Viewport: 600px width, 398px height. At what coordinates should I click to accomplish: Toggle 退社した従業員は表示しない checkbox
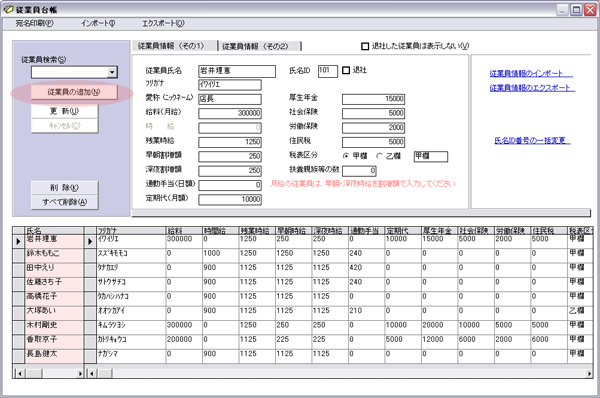coord(365,46)
